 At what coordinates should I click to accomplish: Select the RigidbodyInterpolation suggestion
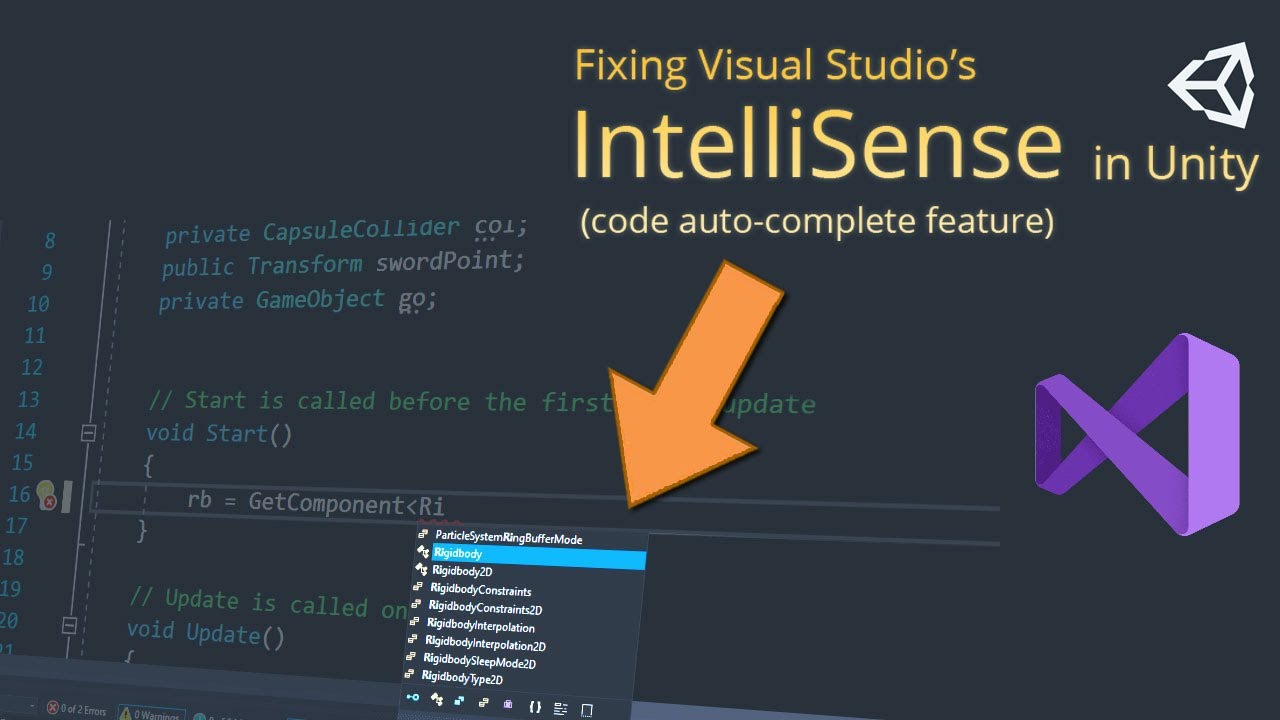pos(480,625)
